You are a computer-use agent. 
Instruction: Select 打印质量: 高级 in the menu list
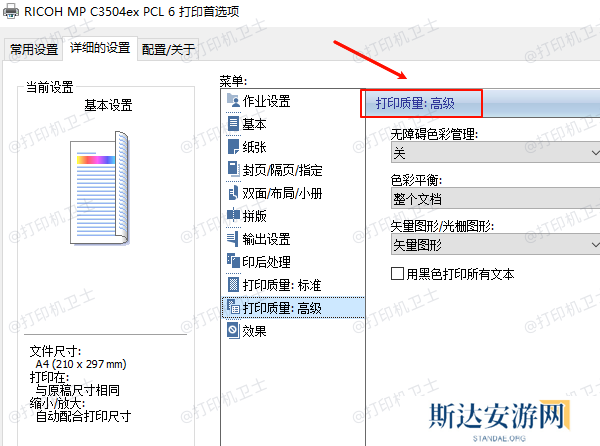click(293, 308)
